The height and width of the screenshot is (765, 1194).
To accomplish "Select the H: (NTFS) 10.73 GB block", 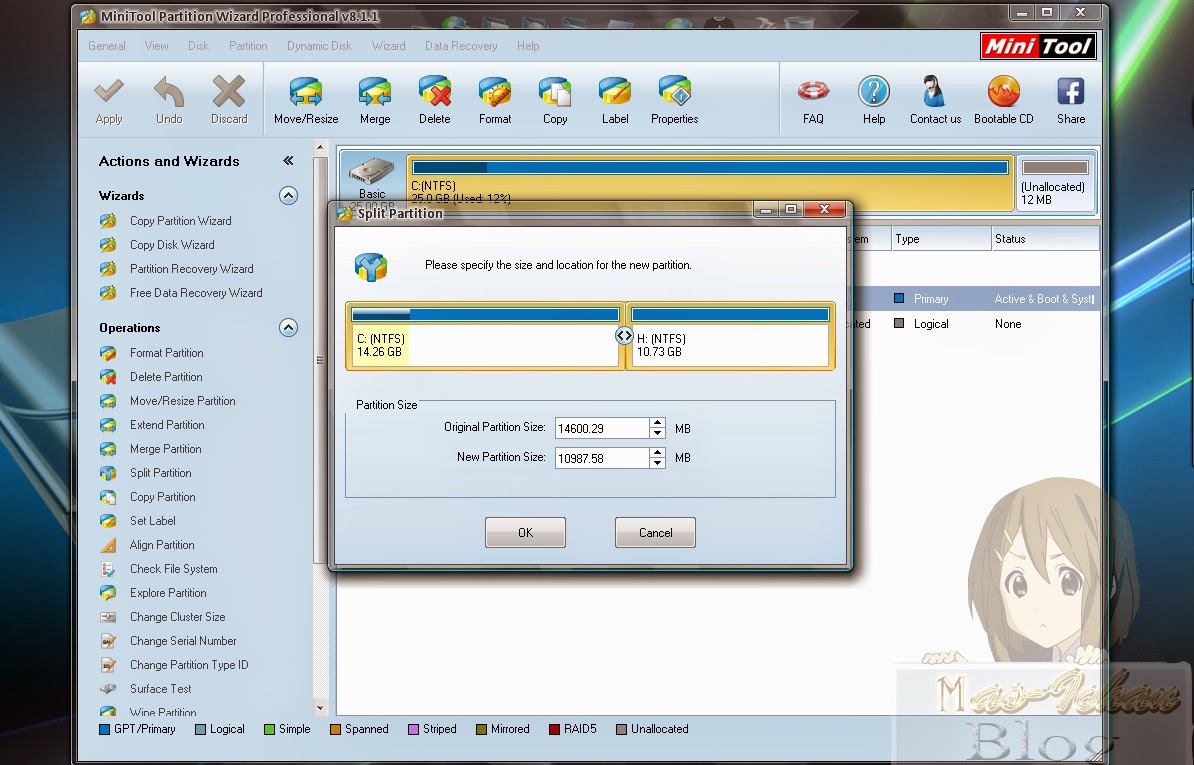I will (x=729, y=336).
